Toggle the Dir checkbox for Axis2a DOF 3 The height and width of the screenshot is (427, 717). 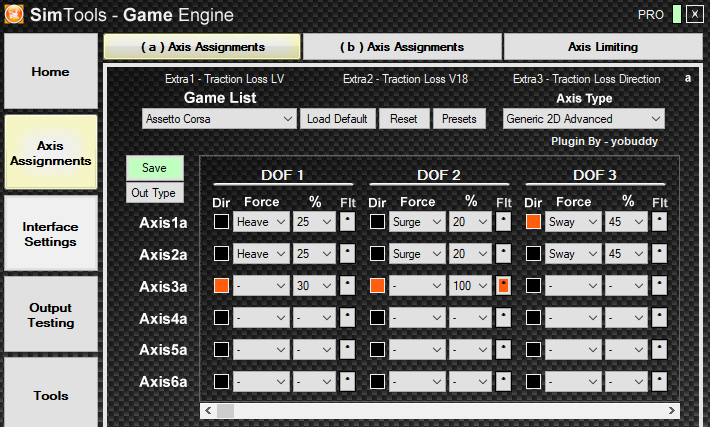click(534, 254)
